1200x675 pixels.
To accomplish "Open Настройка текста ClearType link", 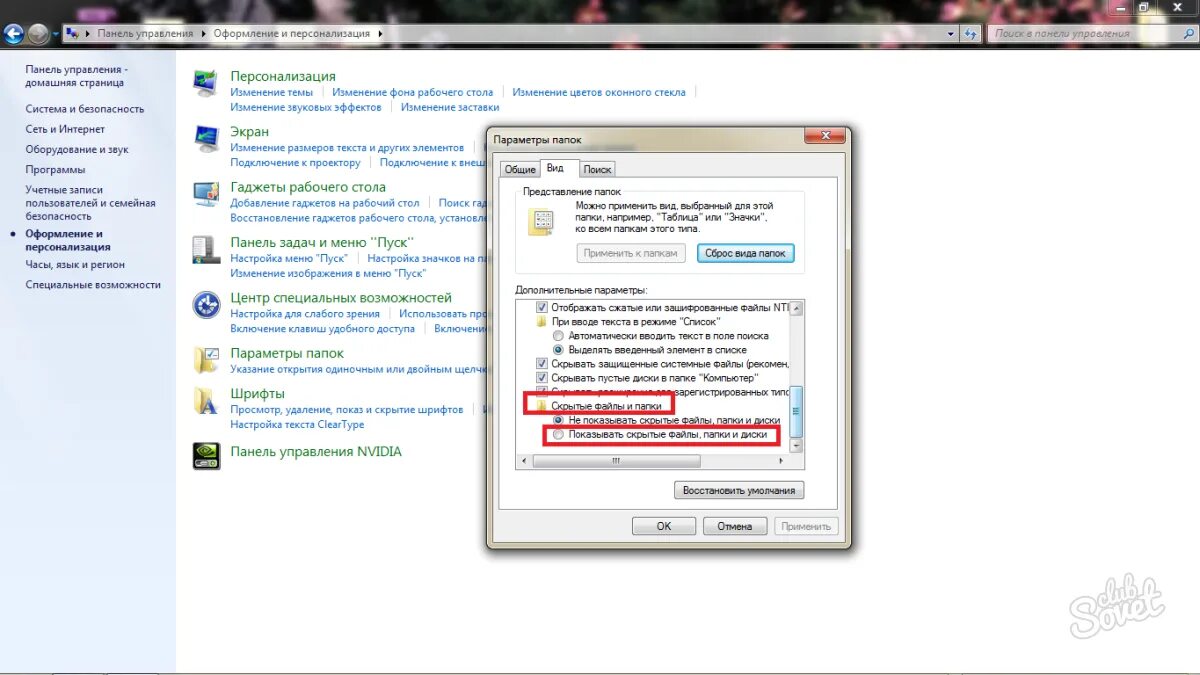I will [297, 424].
